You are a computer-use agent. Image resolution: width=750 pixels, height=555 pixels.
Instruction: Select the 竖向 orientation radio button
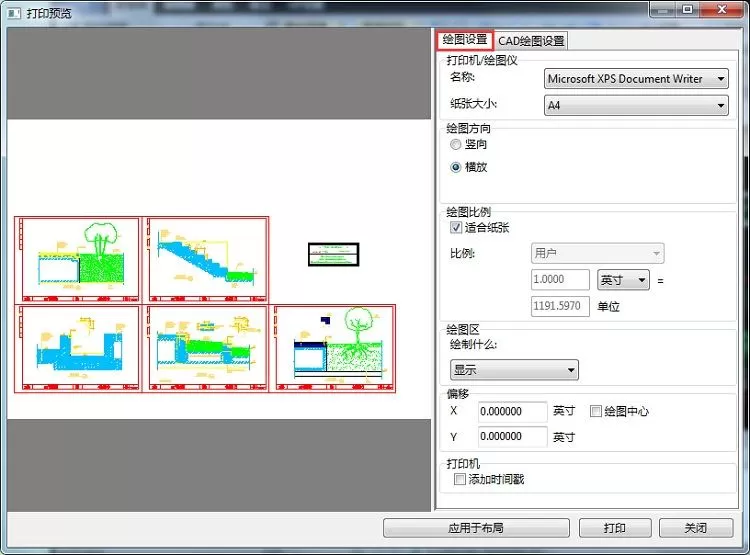[455, 144]
